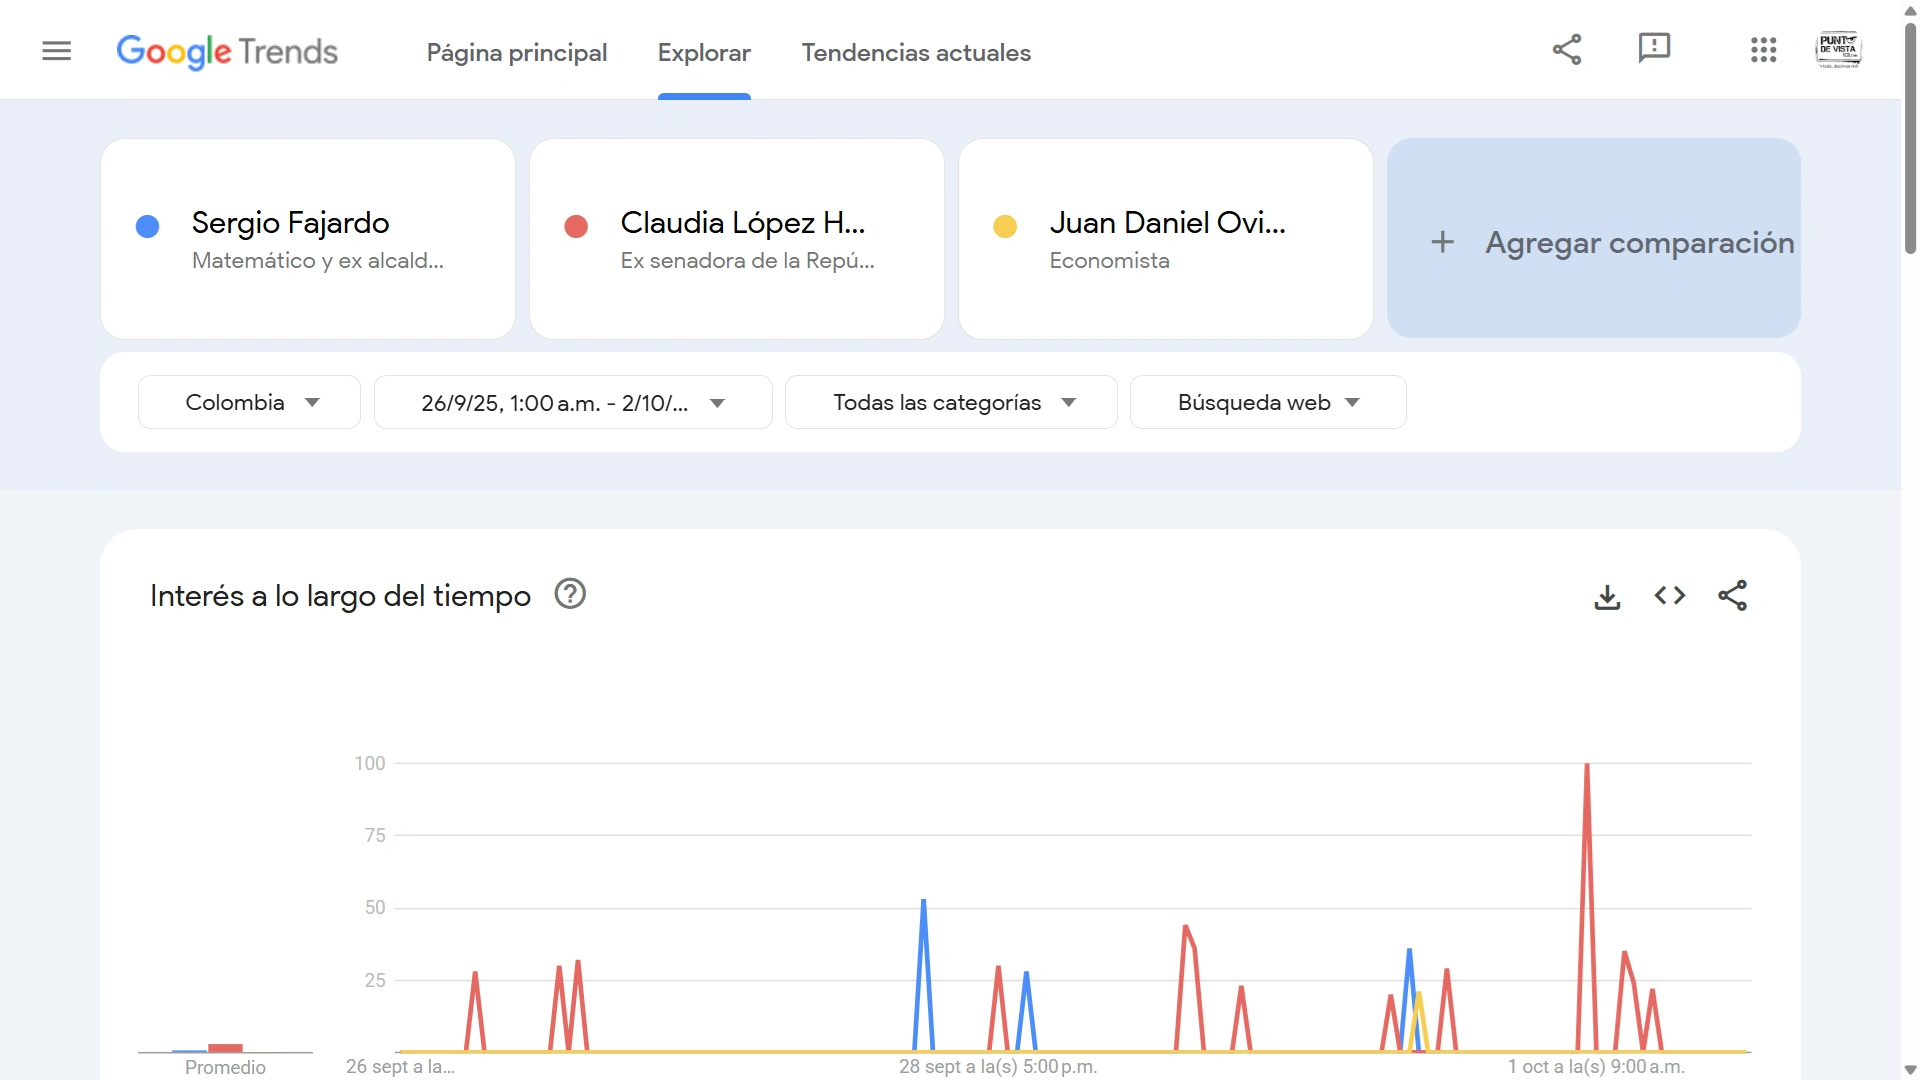The height and width of the screenshot is (1080, 1920).
Task: Download the interest over time CSV
Action: coord(1607,597)
